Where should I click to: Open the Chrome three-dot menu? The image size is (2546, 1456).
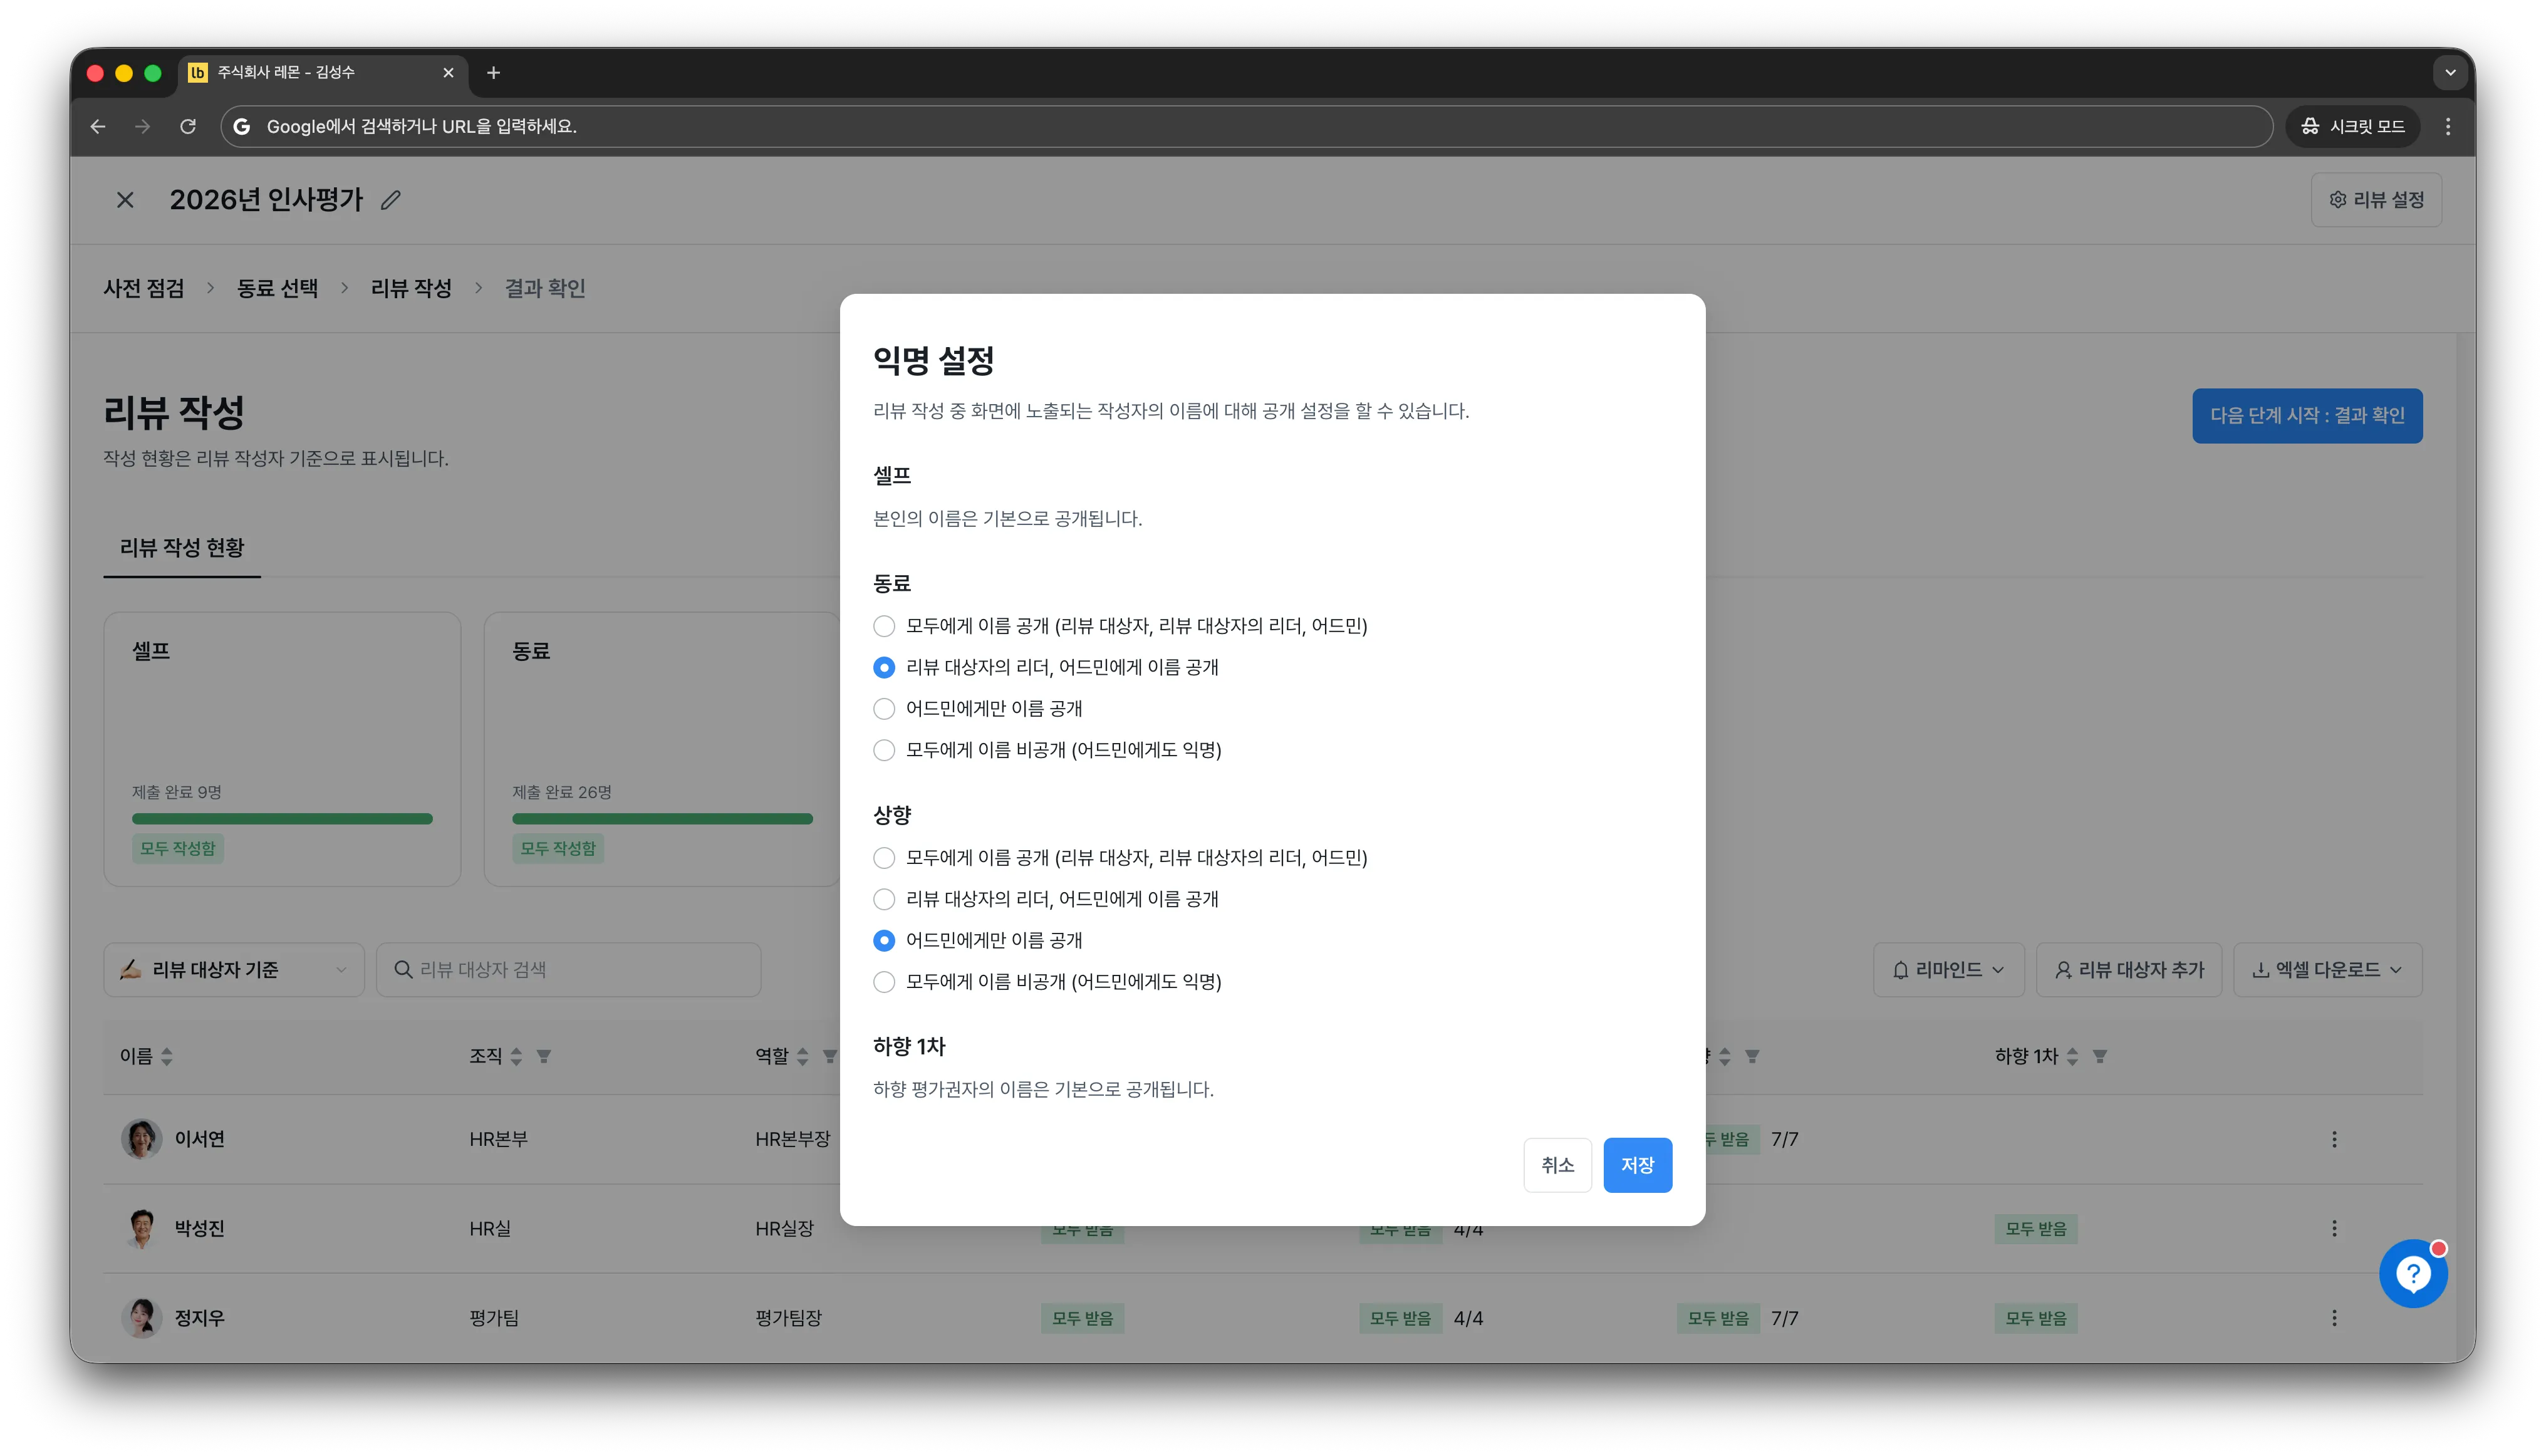coord(2448,126)
